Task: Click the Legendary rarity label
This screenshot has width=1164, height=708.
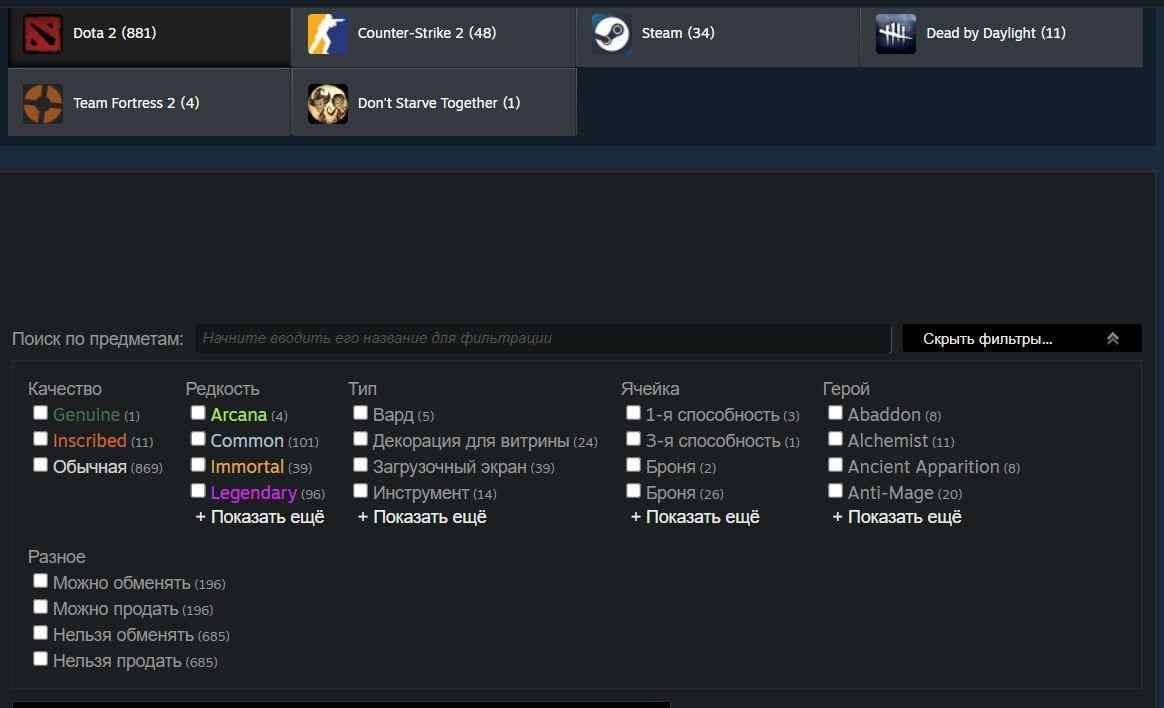Action: (x=253, y=493)
